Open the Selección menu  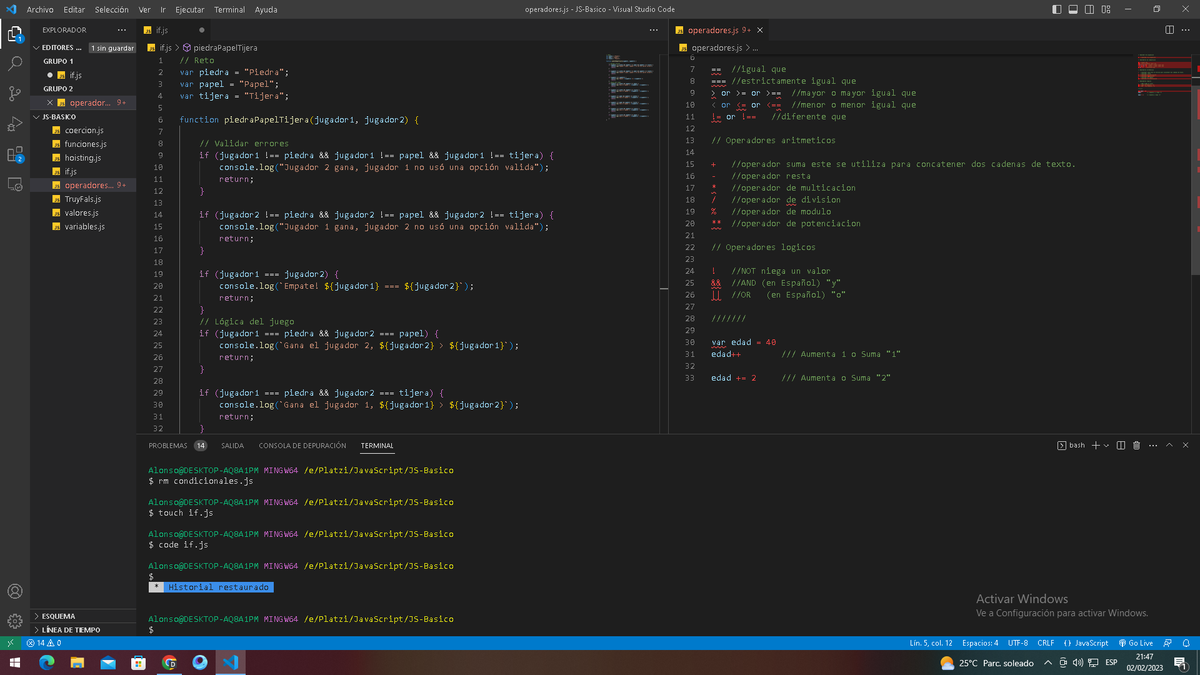[x=112, y=9]
